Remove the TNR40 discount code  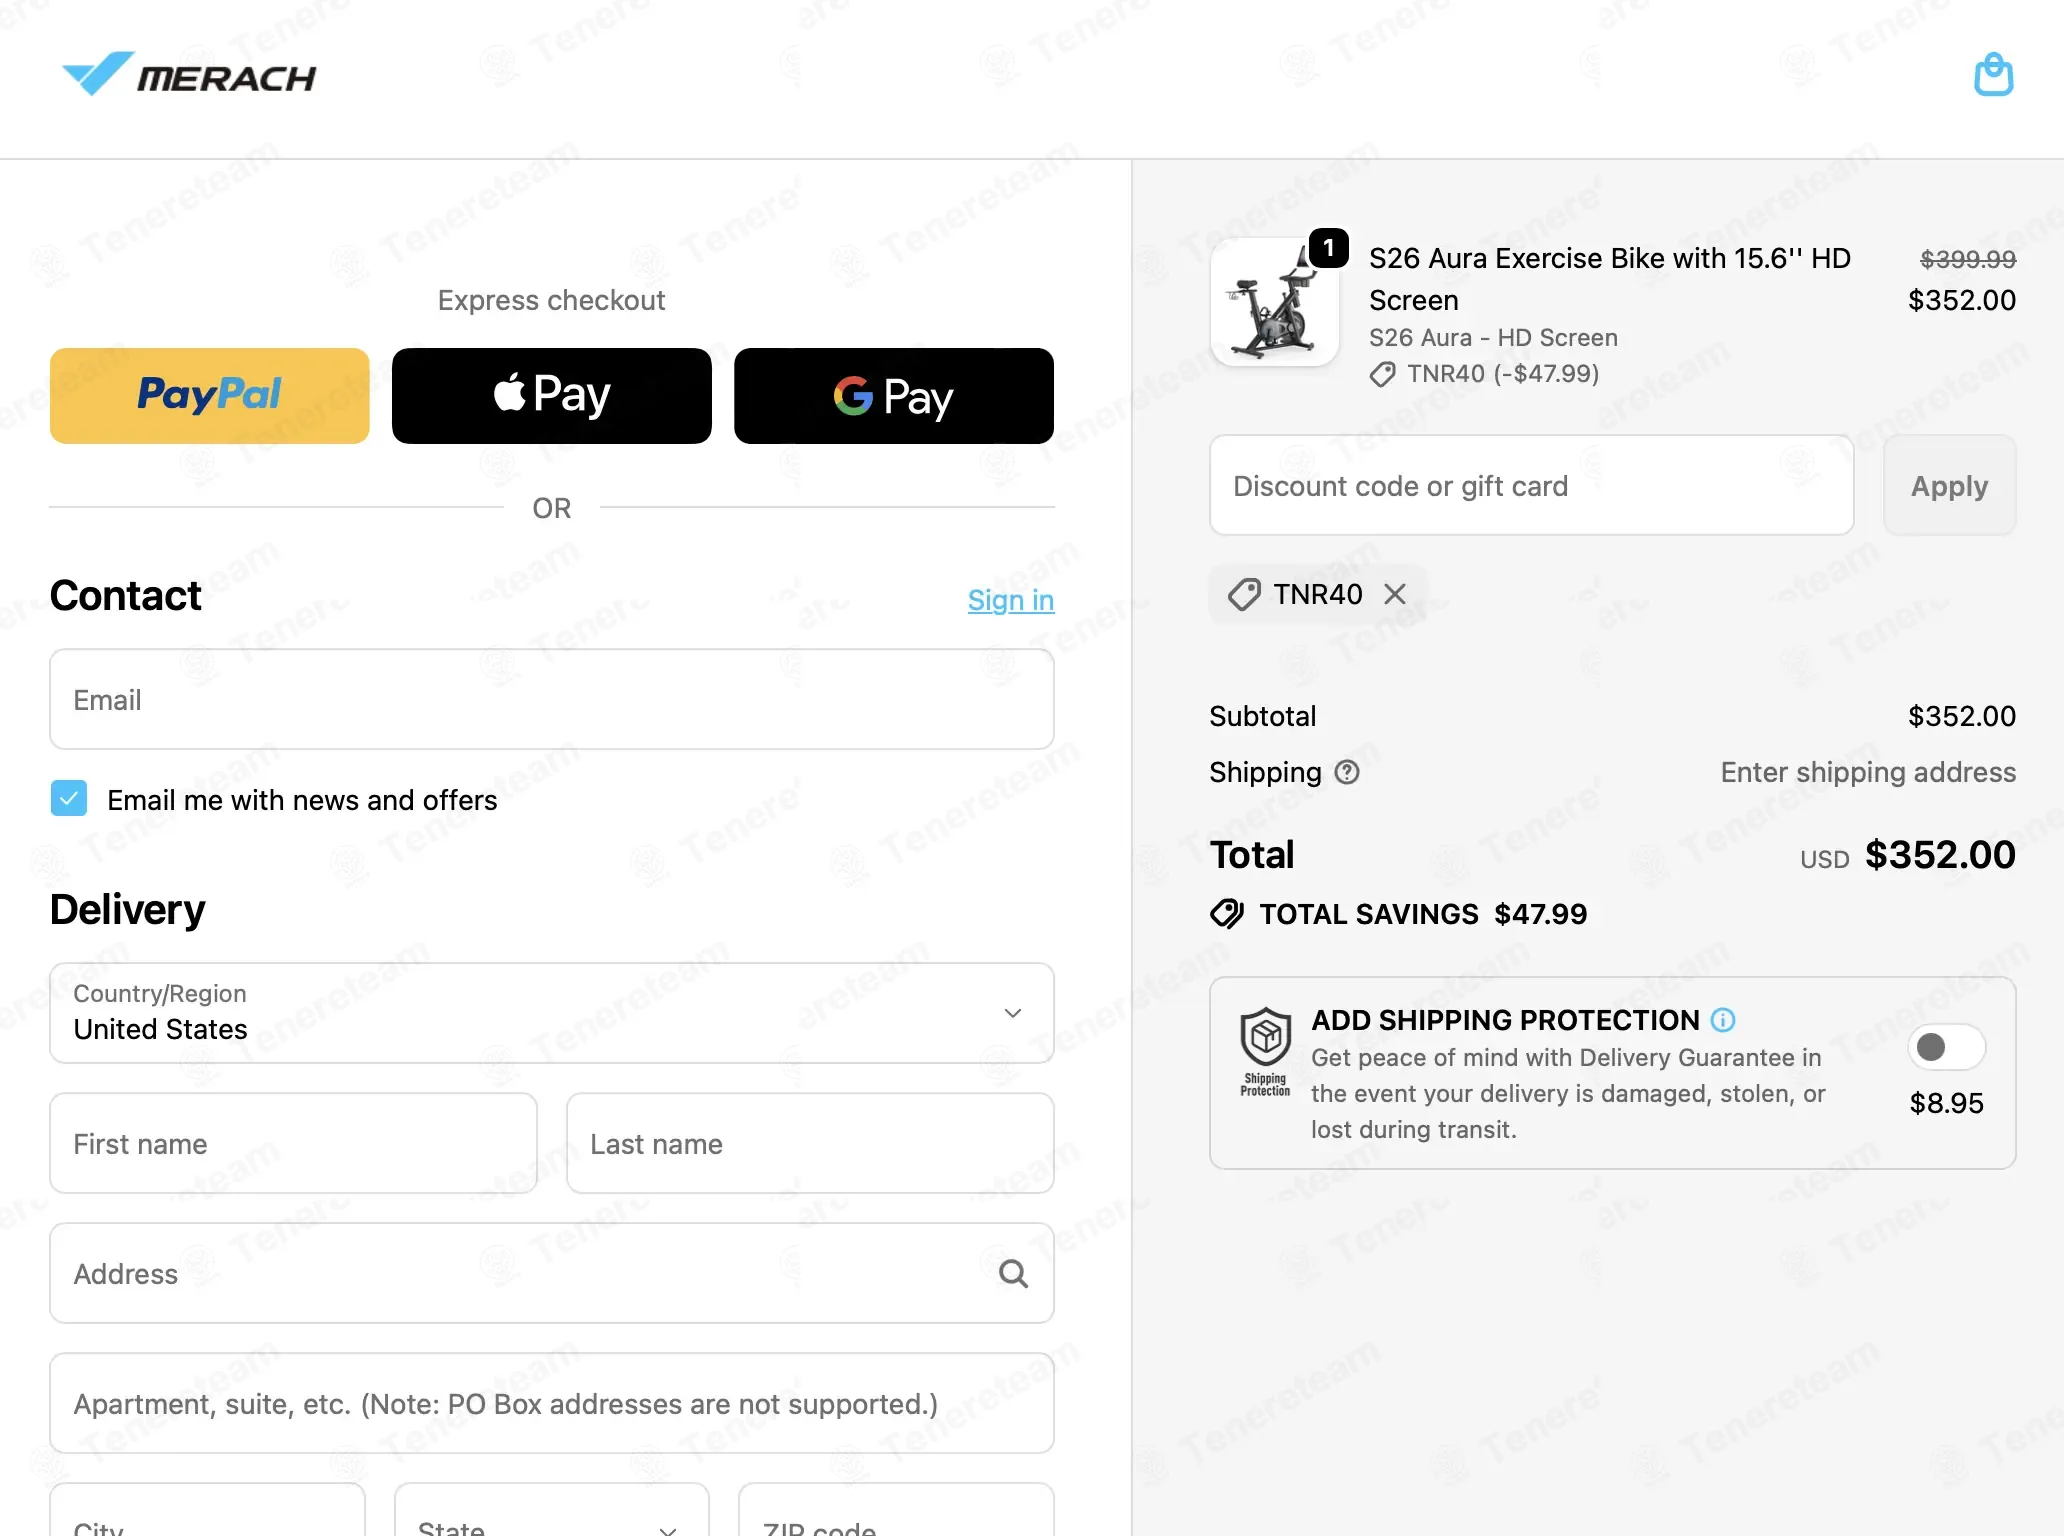(1395, 594)
